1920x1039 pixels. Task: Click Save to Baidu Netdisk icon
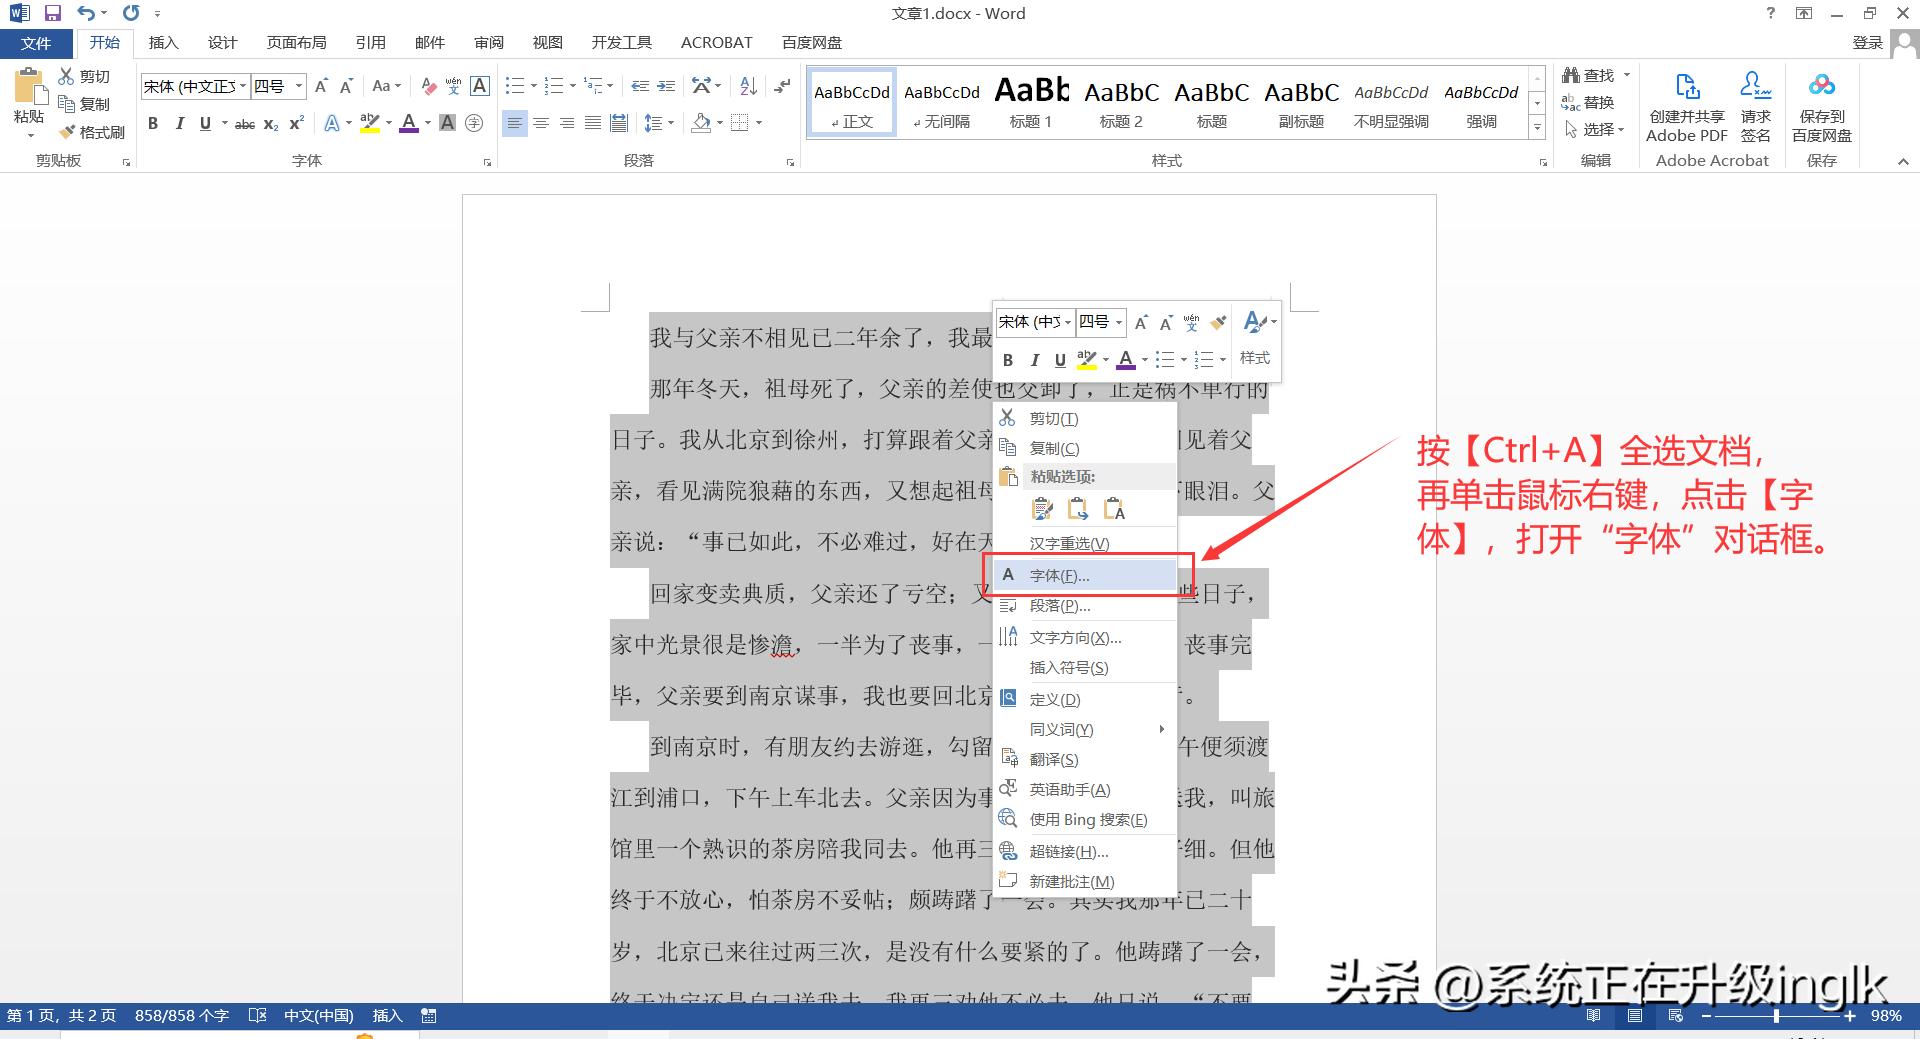tap(1821, 89)
